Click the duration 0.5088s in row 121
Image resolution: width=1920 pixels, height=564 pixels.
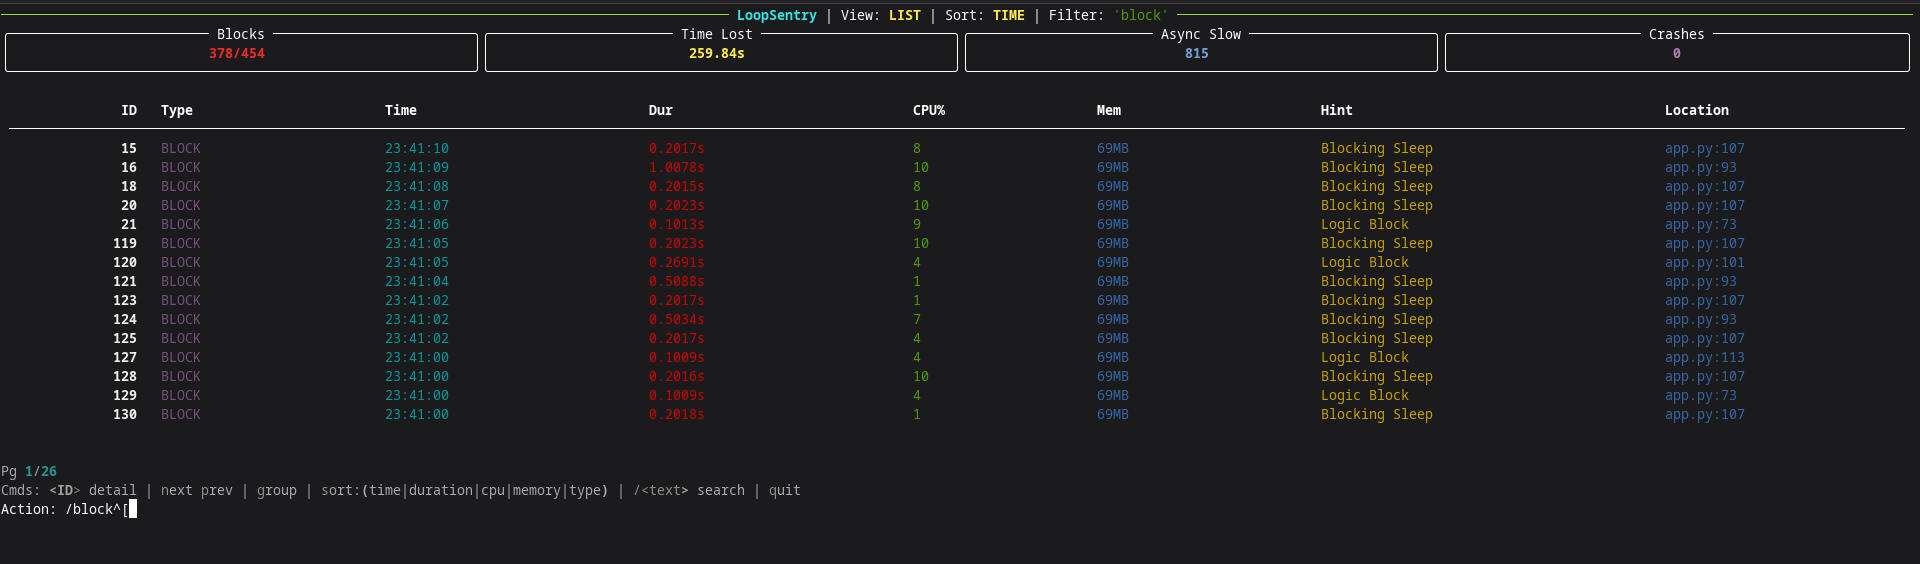pos(677,282)
